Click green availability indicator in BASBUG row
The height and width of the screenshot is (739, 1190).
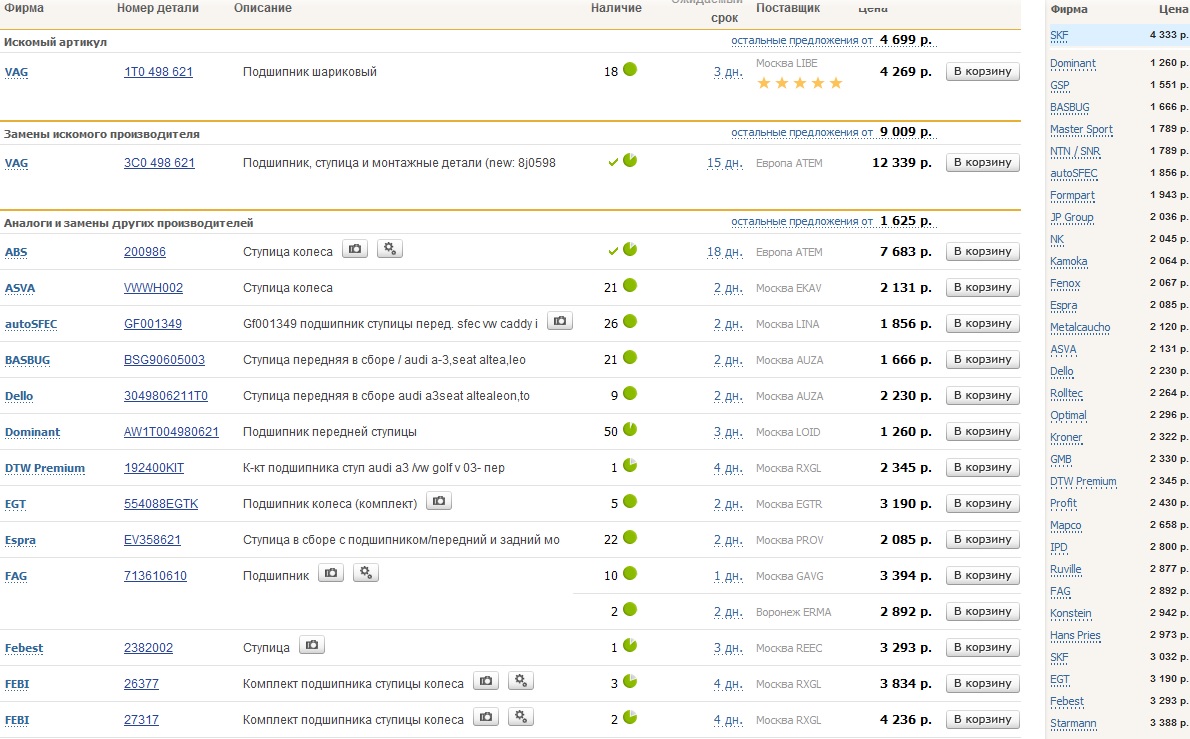pos(630,357)
